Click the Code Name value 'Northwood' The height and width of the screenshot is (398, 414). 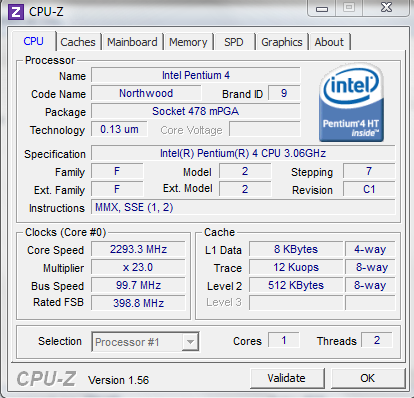point(146,93)
